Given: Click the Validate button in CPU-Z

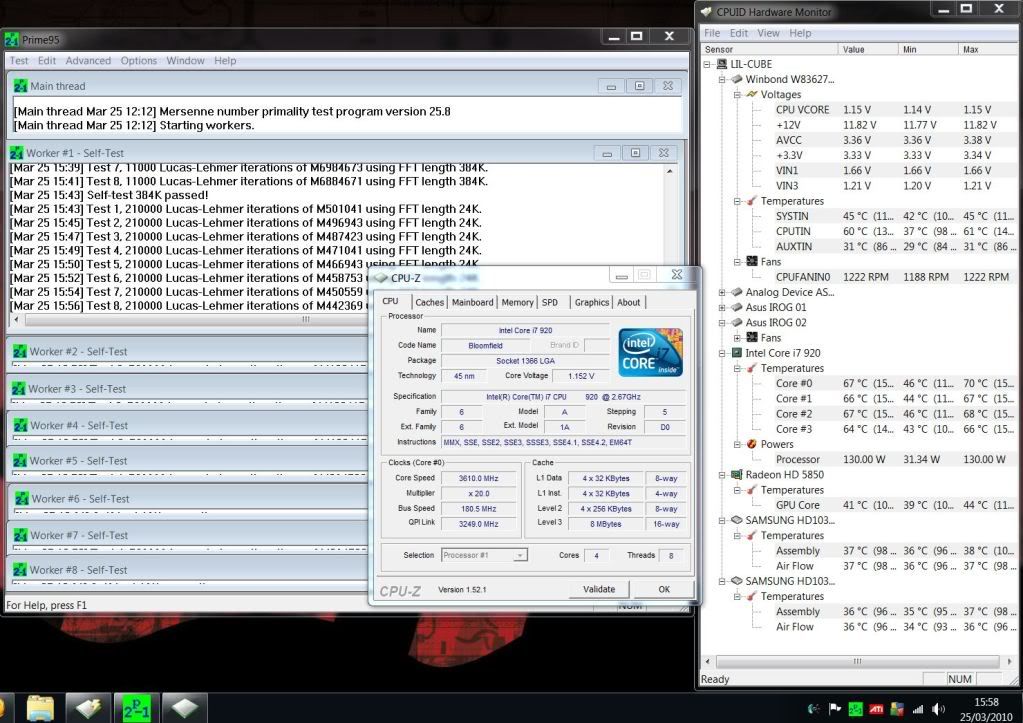Looking at the screenshot, I should coord(599,589).
